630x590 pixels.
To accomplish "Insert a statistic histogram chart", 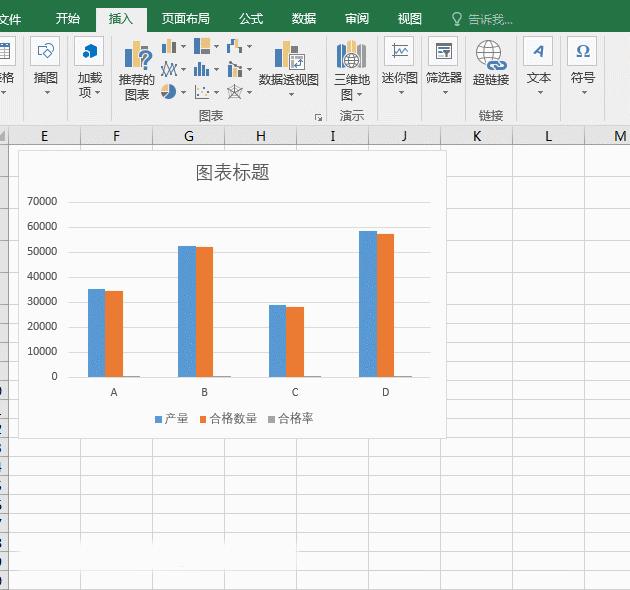I will [202, 70].
